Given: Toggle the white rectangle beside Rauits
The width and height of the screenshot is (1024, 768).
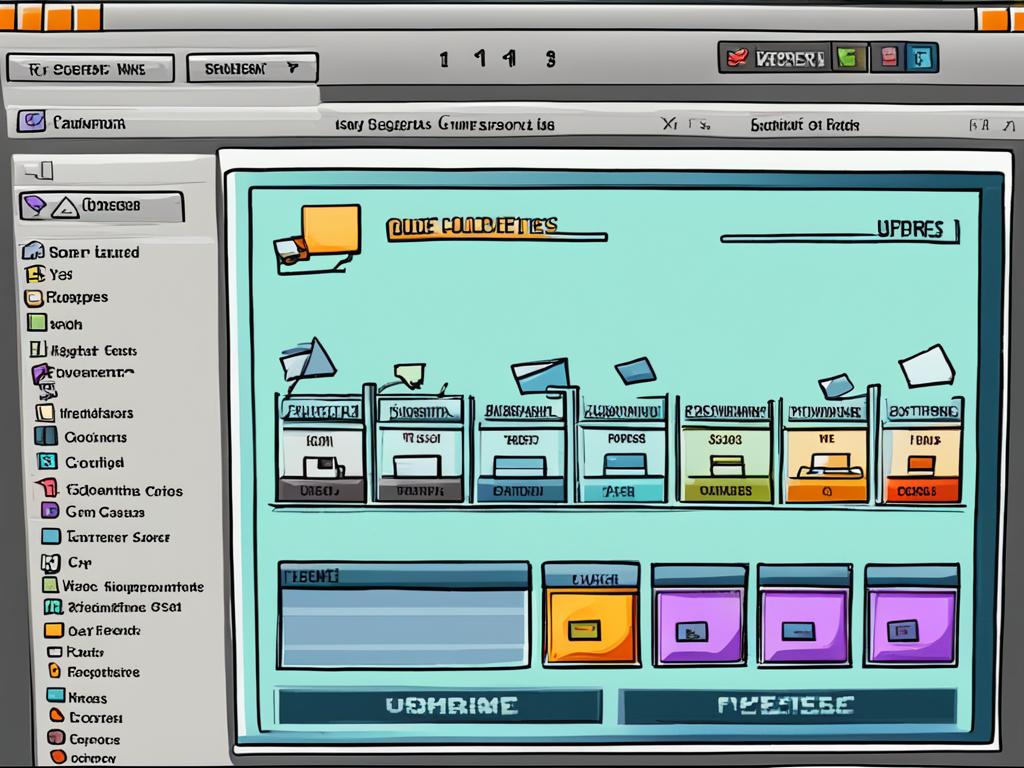Looking at the screenshot, I should pyautogui.click(x=55, y=652).
